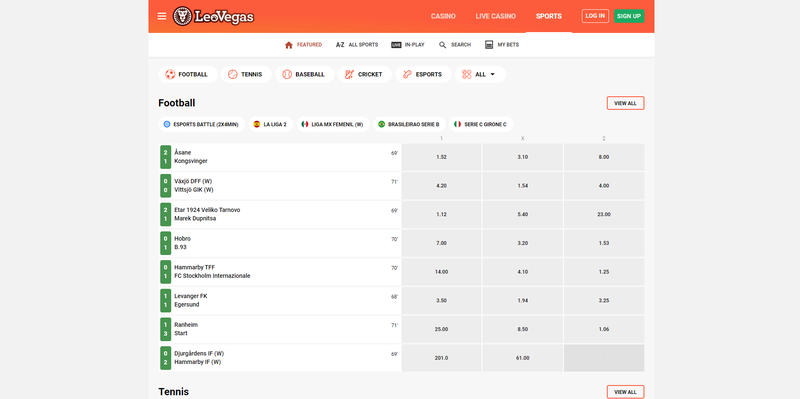Click the My Bets slip icon
The width and height of the screenshot is (800, 399).
pos(489,45)
